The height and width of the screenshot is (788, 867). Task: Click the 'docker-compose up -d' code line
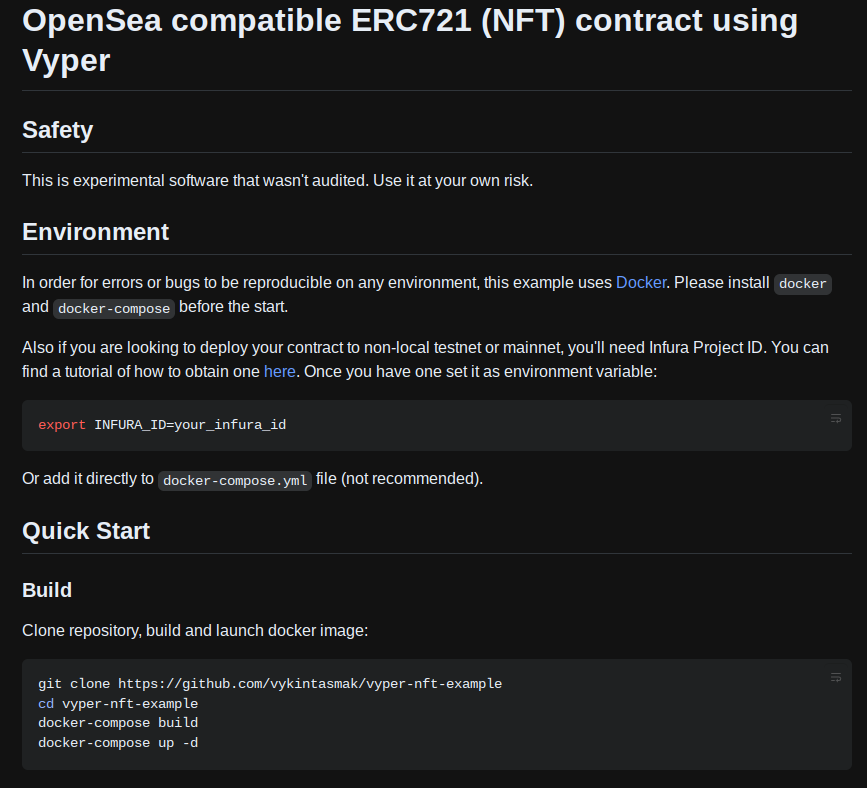118,743
